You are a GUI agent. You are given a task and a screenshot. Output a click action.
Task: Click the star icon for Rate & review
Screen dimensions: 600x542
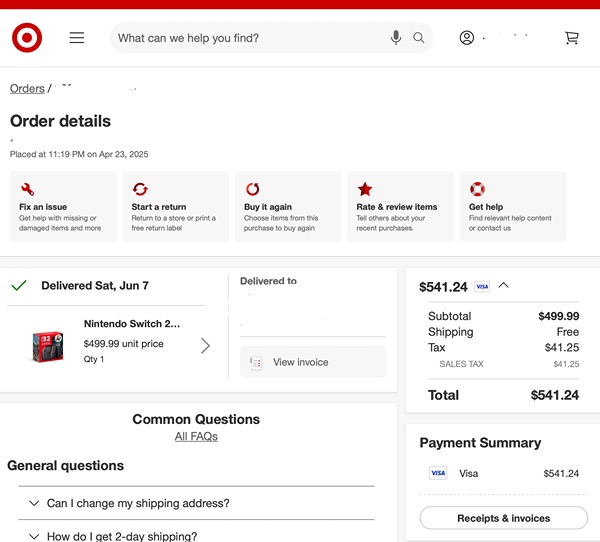click(x=365, y=189)
